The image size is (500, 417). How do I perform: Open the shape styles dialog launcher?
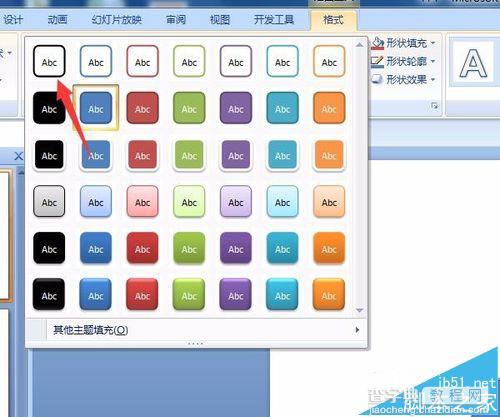[434, 106]
